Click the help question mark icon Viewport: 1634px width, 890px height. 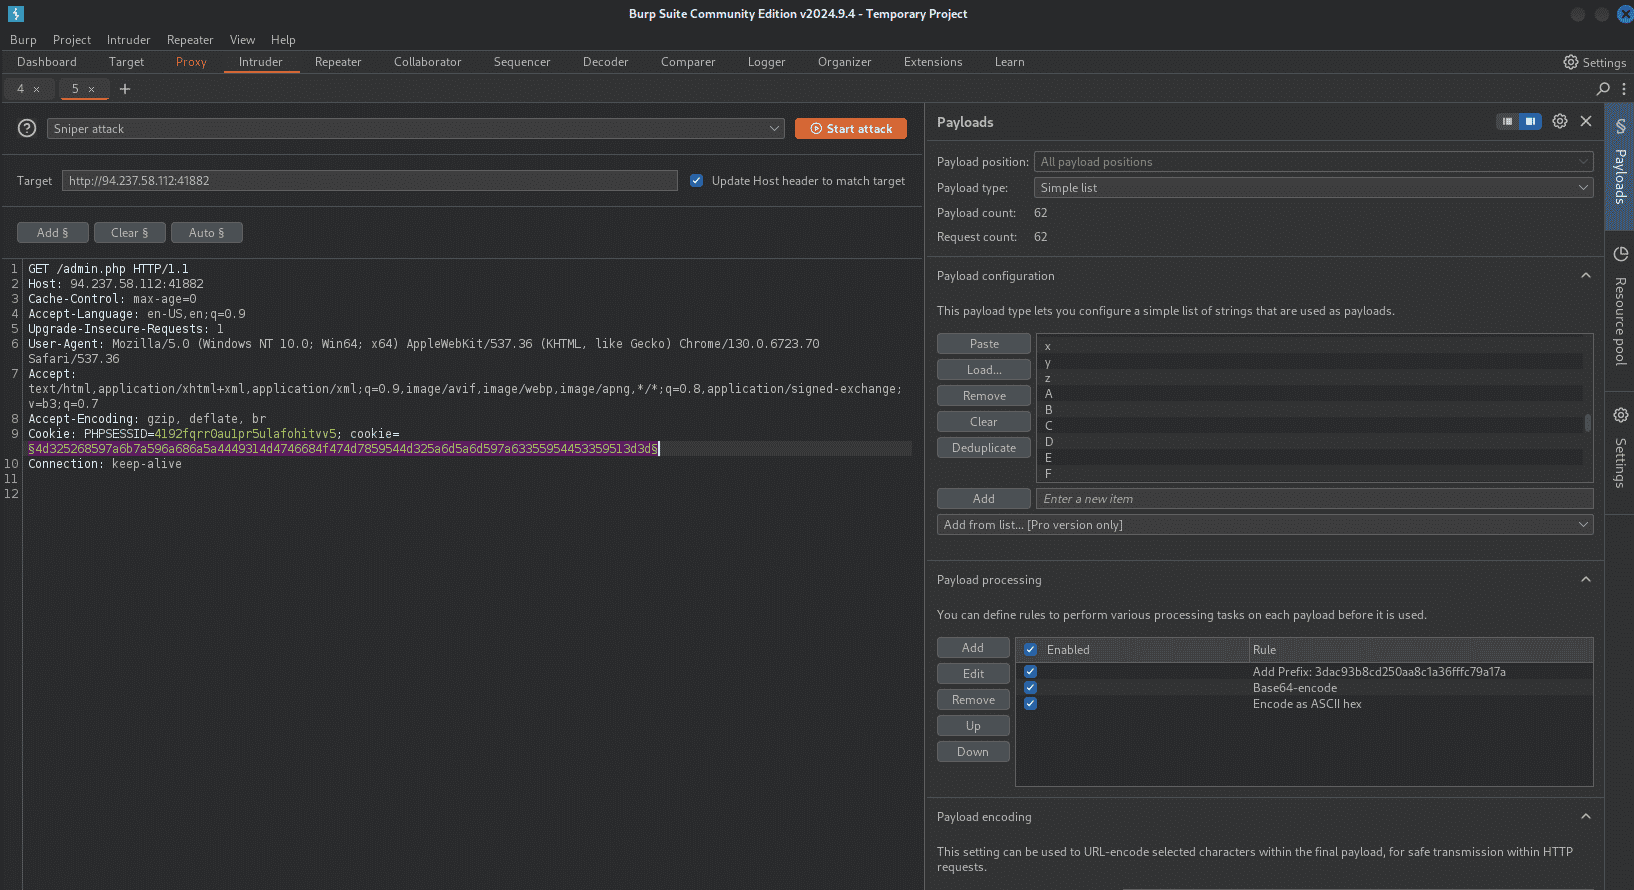27,128
